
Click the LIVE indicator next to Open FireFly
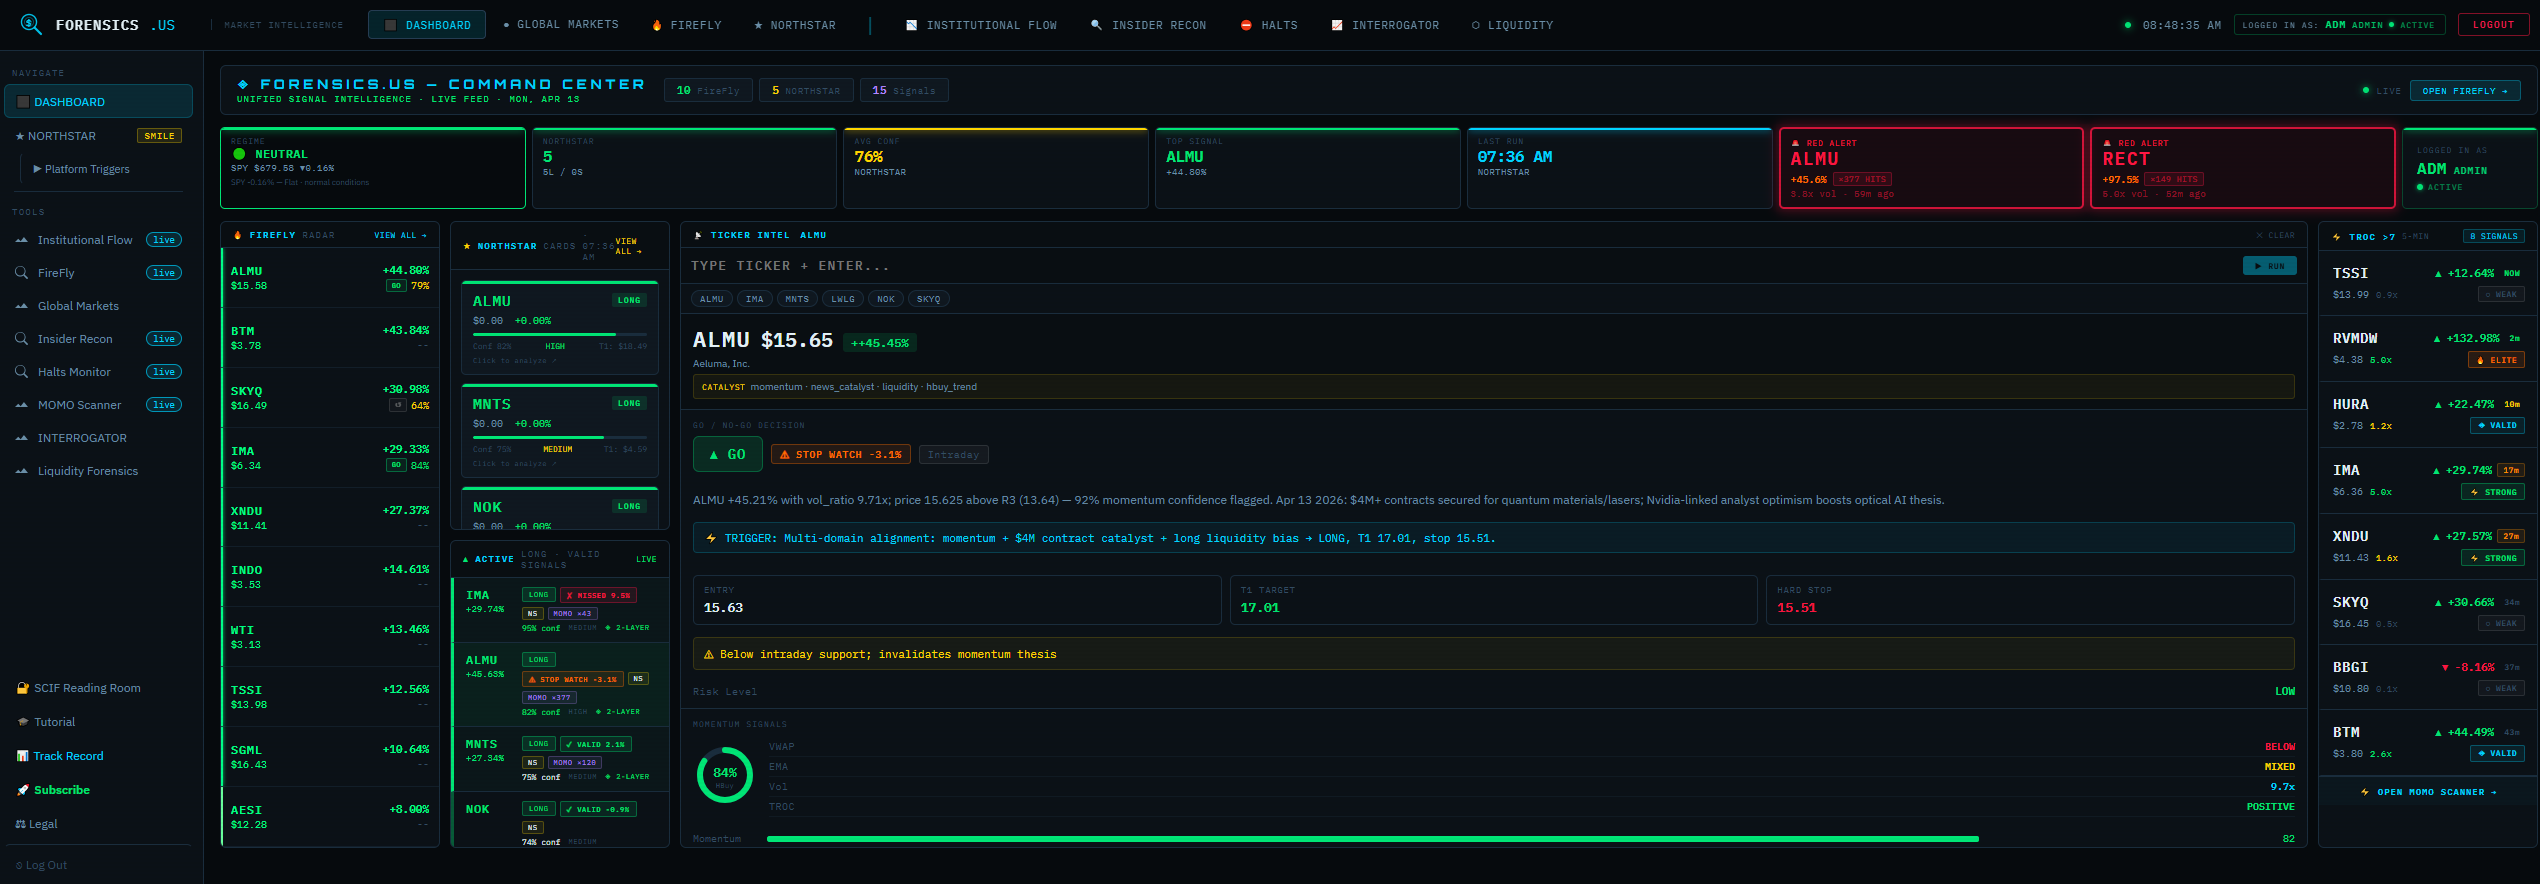(2381, 91)
